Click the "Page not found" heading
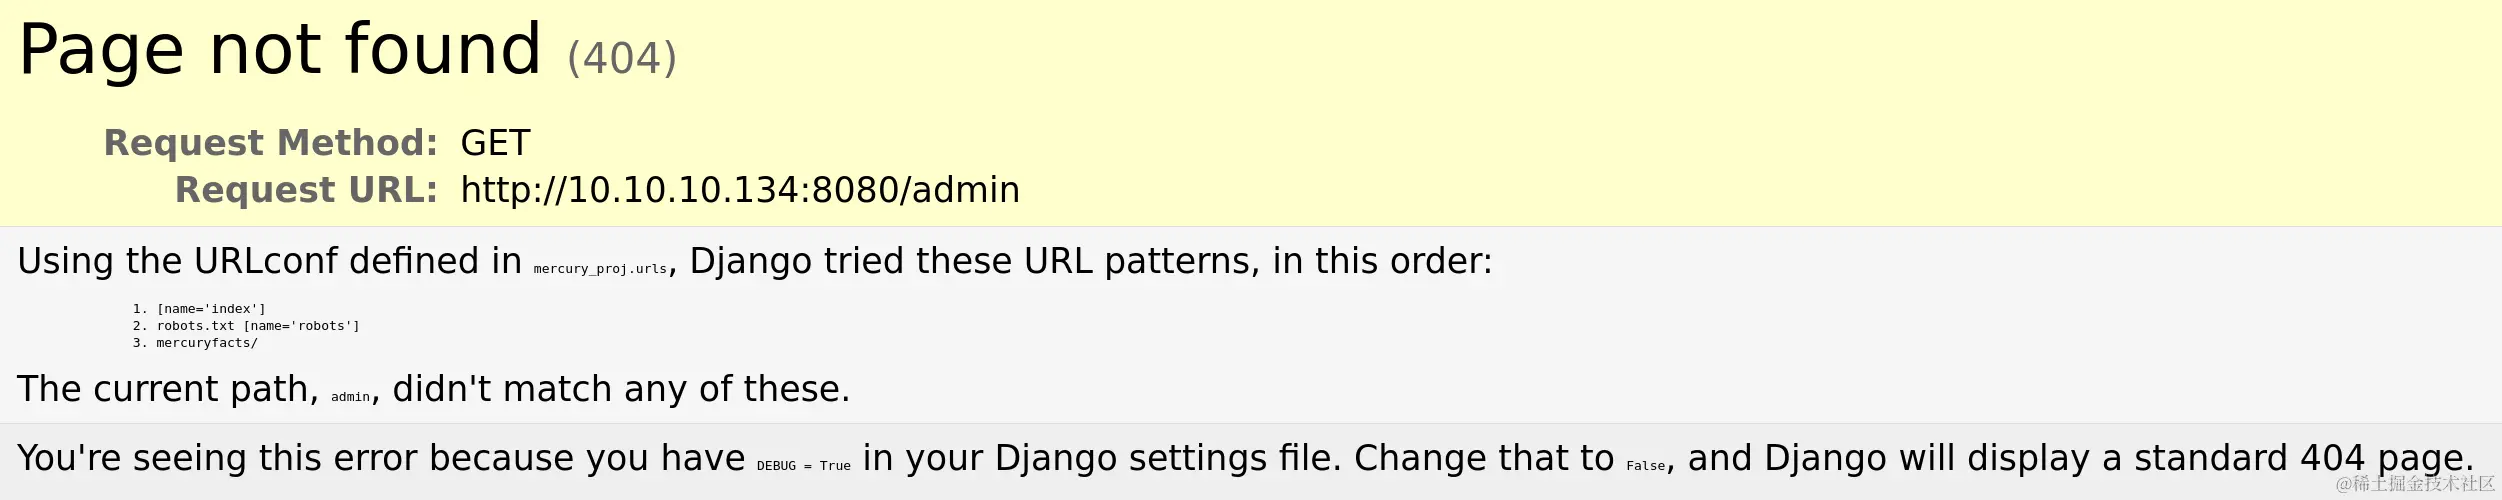Image resolution: width=2502 pixels, height=500 pixels. coord(279,50)
